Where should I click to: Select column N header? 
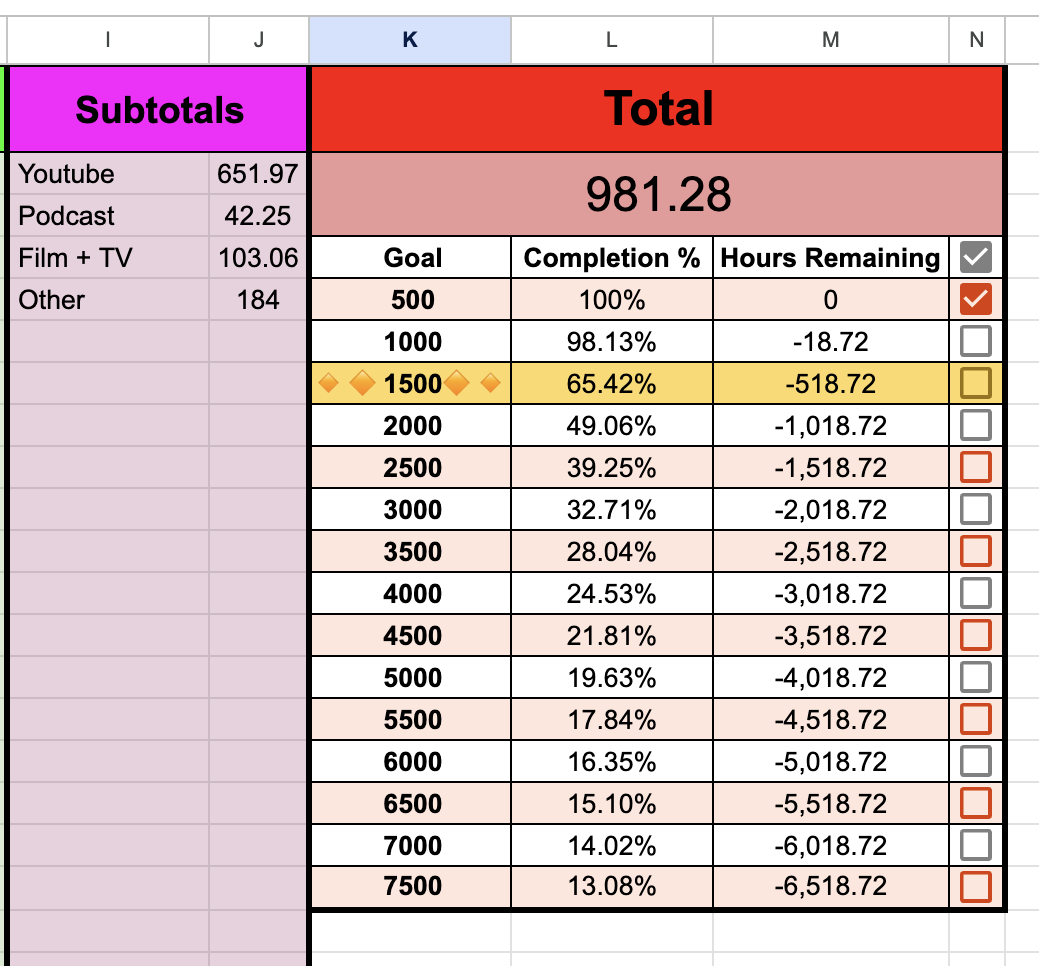pos(975,40)
